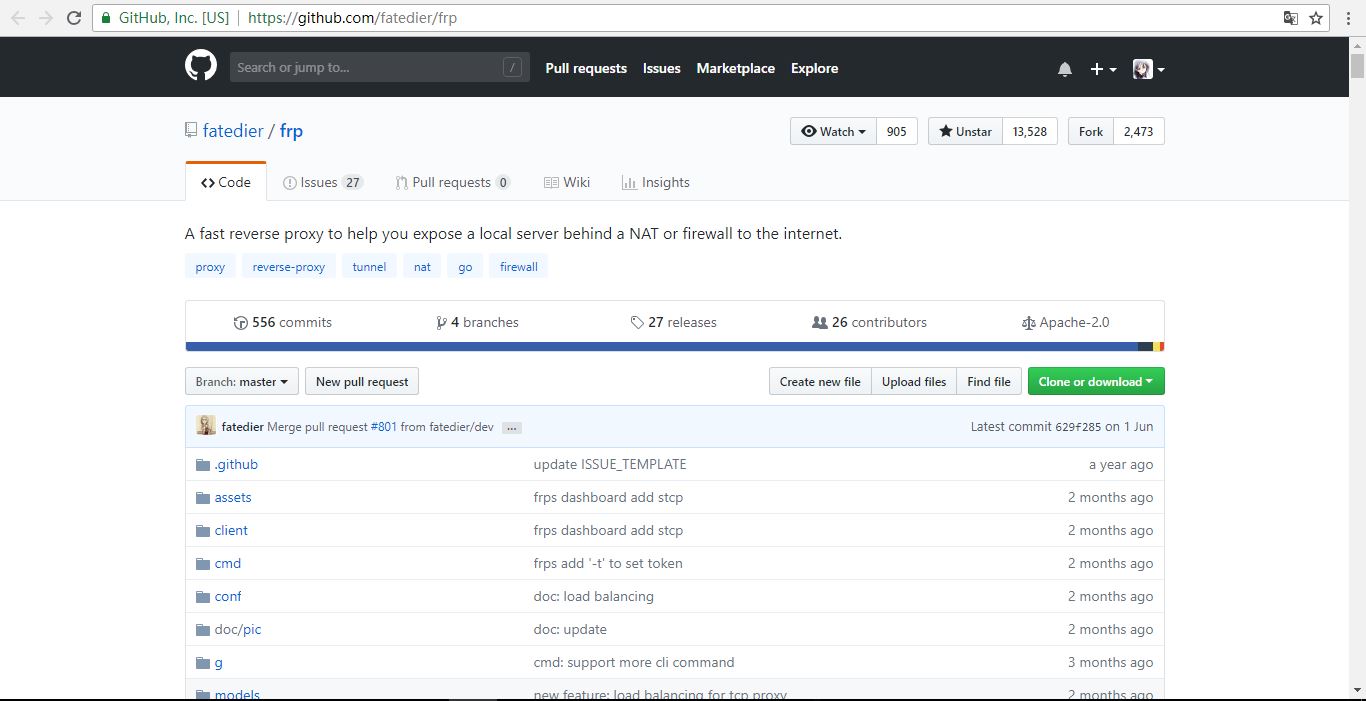The image size is (1366, 701).
Task: Open the notifications bell
Action: coord(1065,69)
